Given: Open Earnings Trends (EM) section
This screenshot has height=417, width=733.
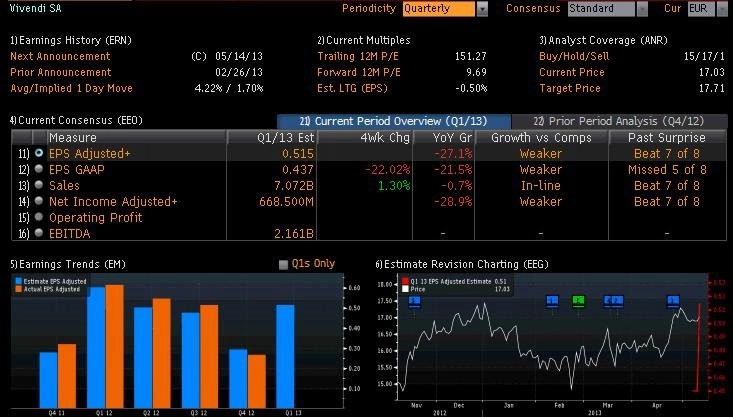Looking at the screenshot, I should (x=68, y=264).
